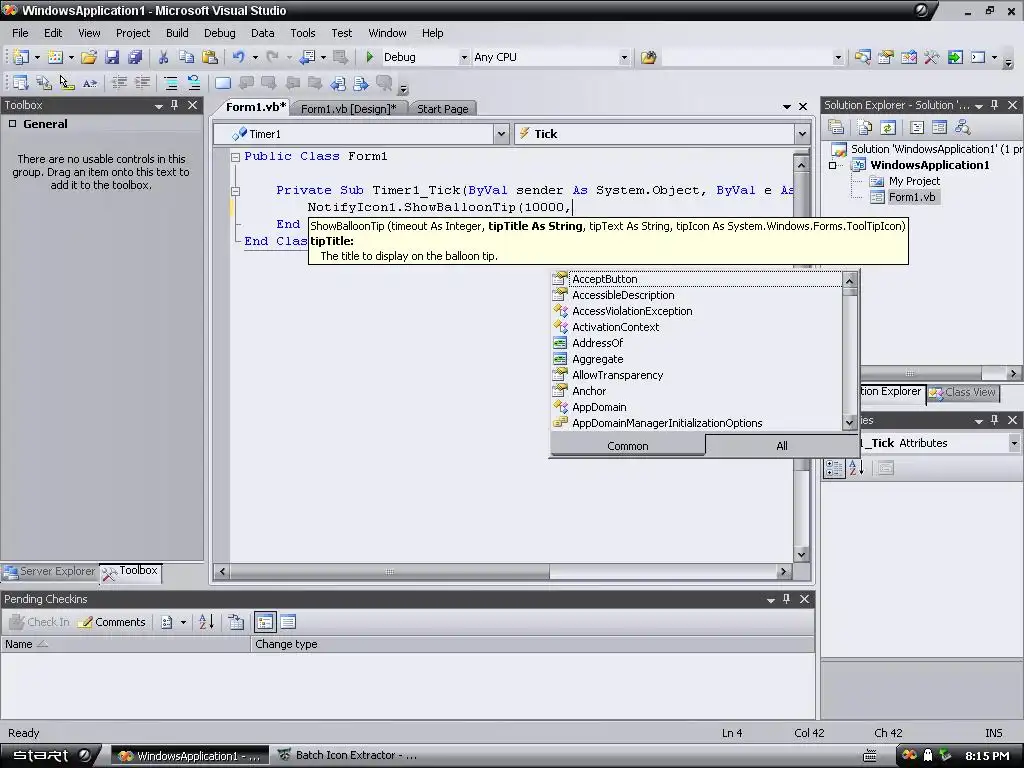Open the Properties Window toolbar icon

[886, 57]
